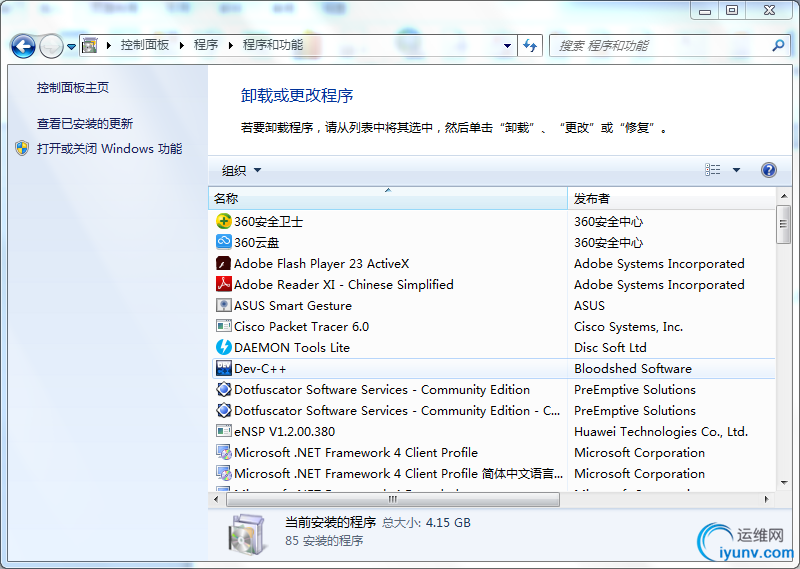Viewport: 800px width, 569px height.
Task: Click the Control Panel icon in address bar
Action: tap(90, 45)
